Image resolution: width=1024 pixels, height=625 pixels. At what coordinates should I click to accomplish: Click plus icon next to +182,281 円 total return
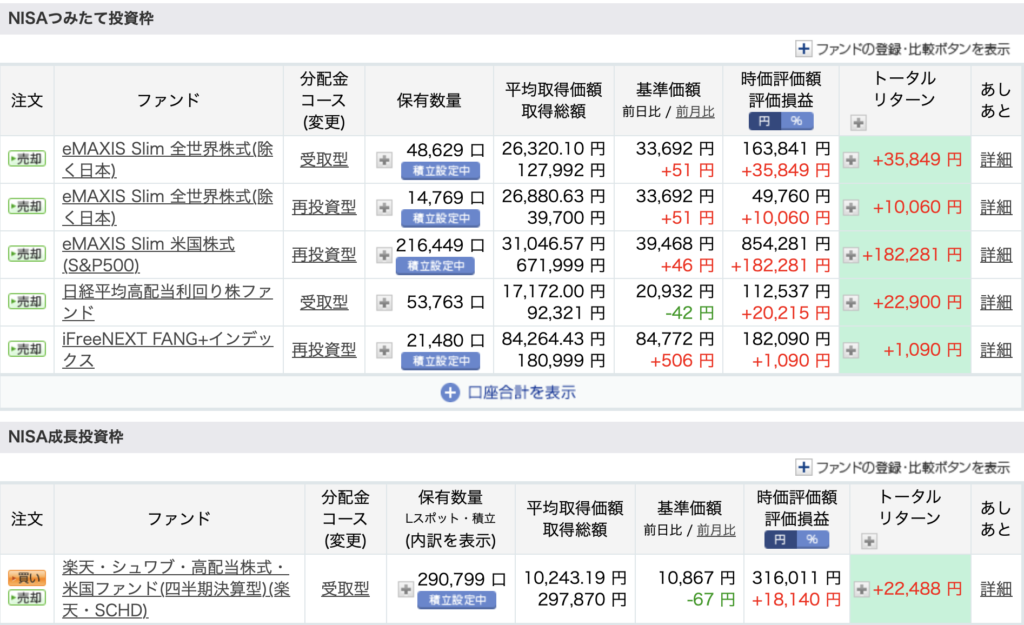pos(850,255)
